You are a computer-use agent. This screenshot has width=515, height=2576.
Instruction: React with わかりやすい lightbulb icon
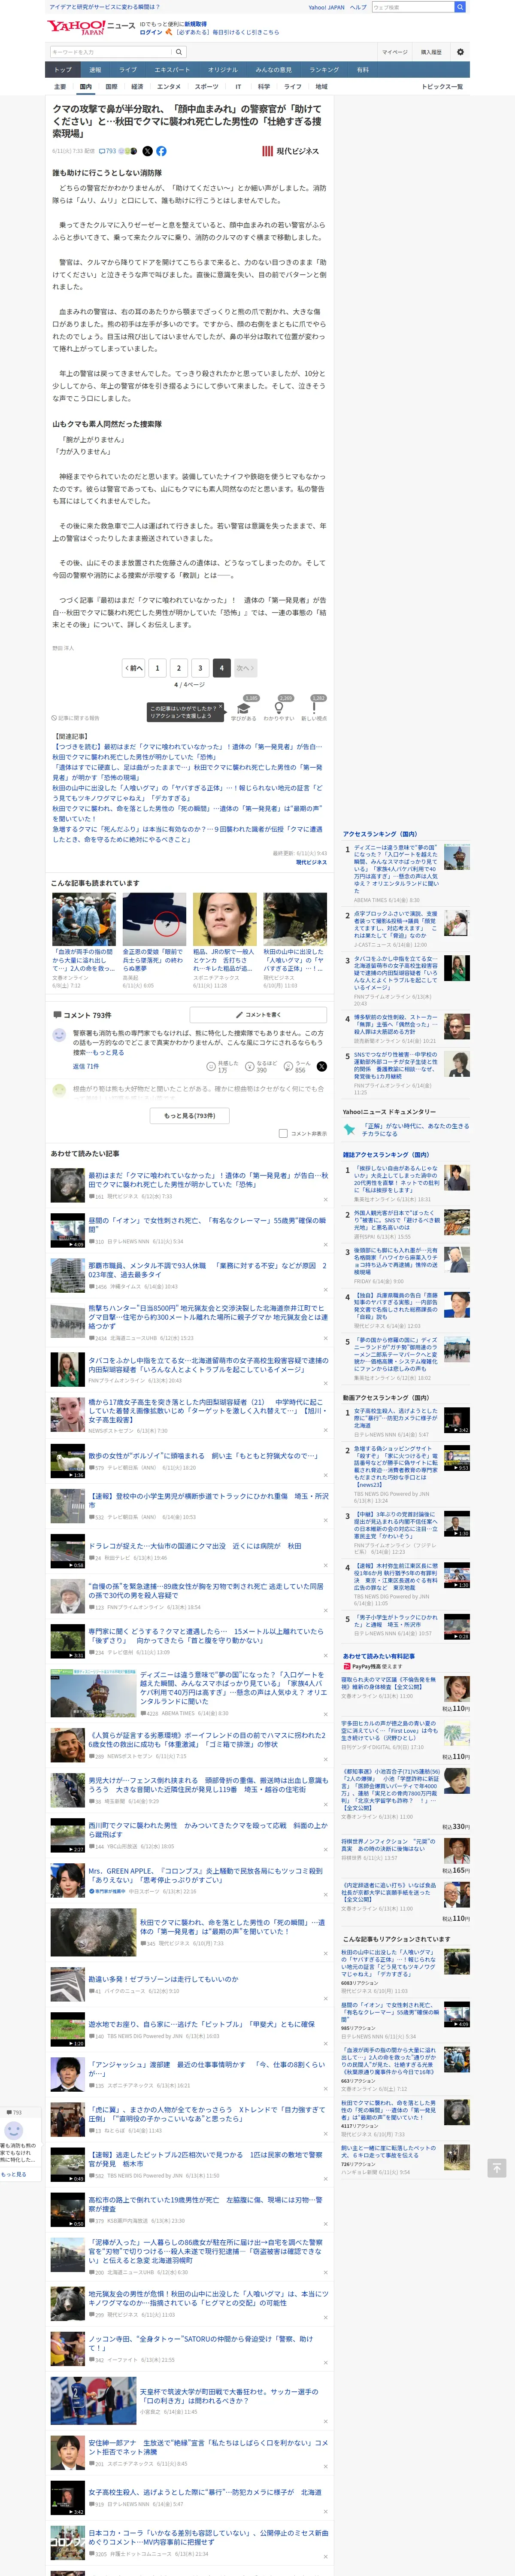tap(279, 708)
